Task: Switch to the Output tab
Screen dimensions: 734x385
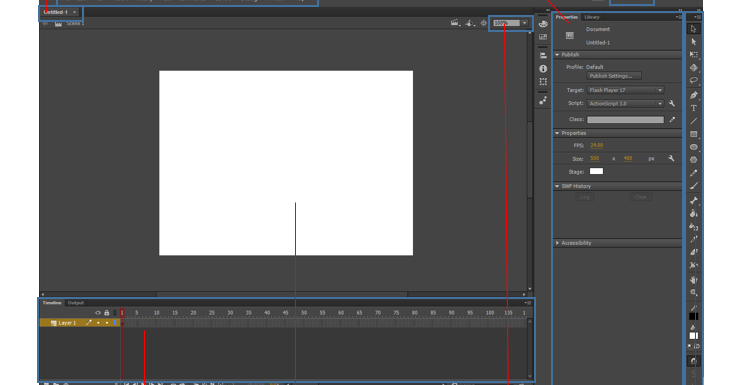Action: [75, 303]
